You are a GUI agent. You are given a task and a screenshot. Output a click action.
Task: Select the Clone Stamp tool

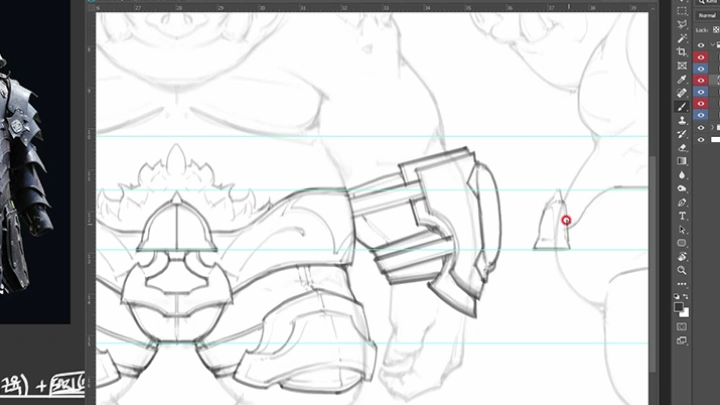(682, 120)
